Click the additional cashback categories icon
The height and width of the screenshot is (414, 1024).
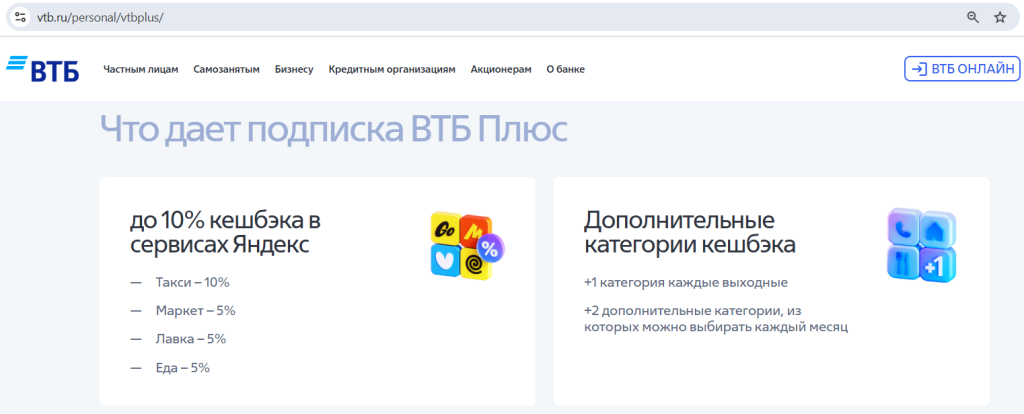921,245
